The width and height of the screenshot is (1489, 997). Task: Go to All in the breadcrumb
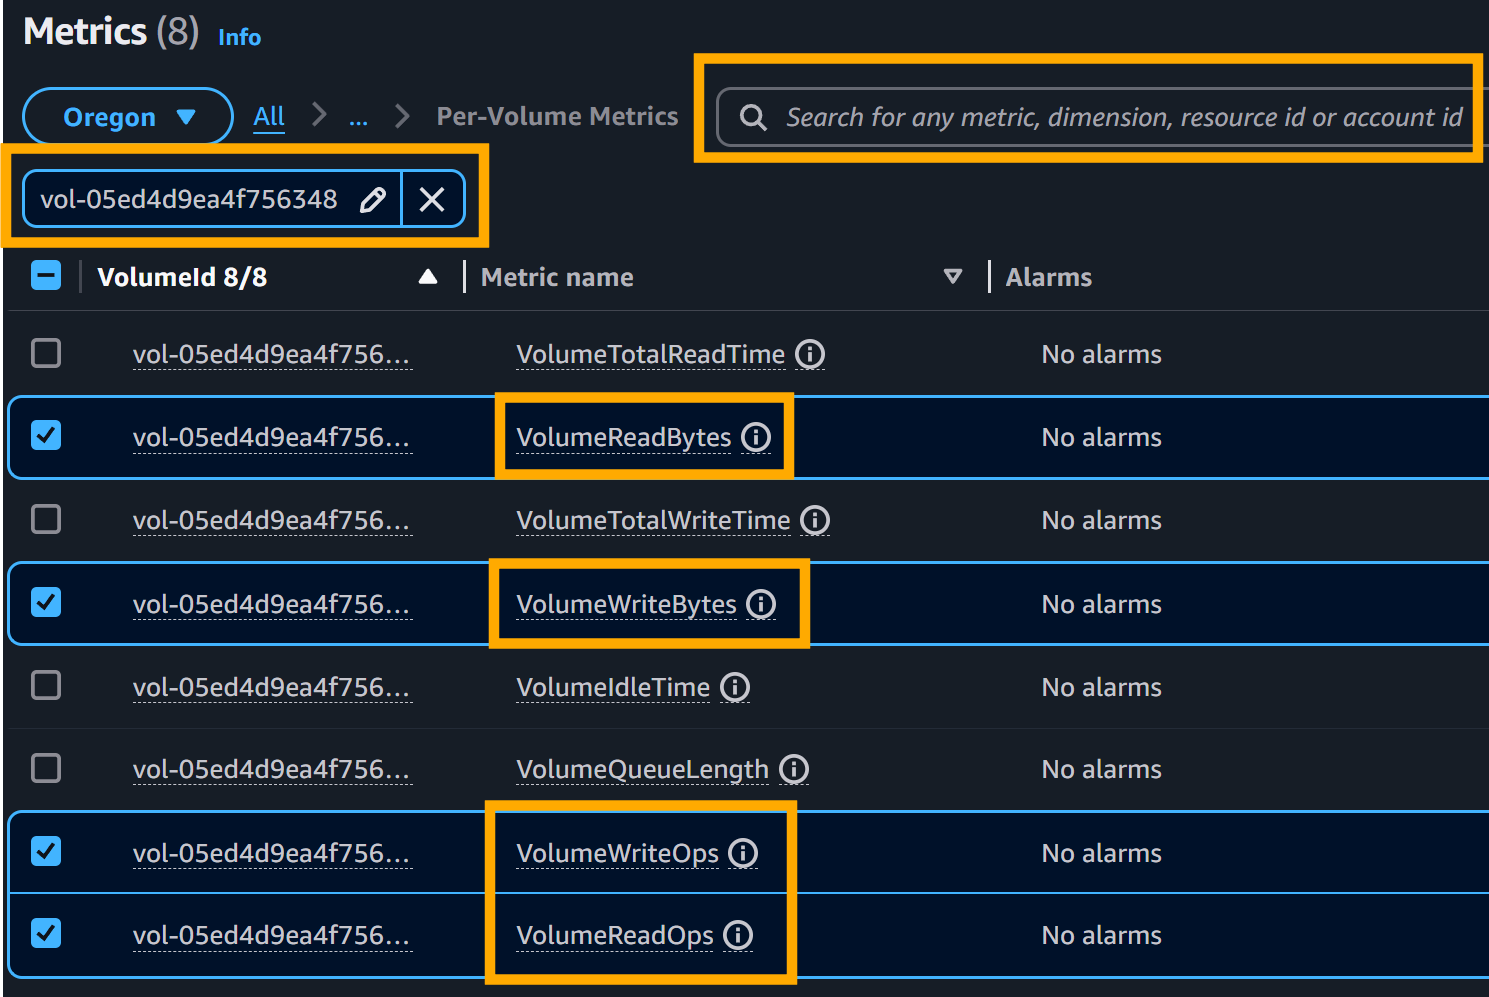point(269,117)
